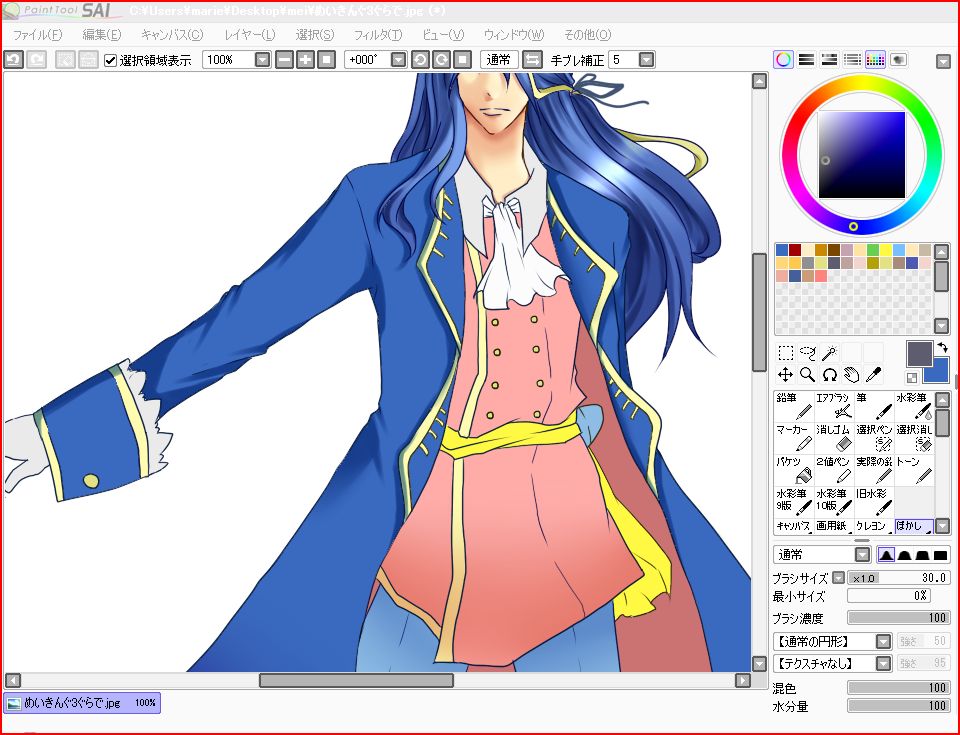Select the lasso selection tool
960x735 pixels.
pyautogui.click(x=808, y=353)
